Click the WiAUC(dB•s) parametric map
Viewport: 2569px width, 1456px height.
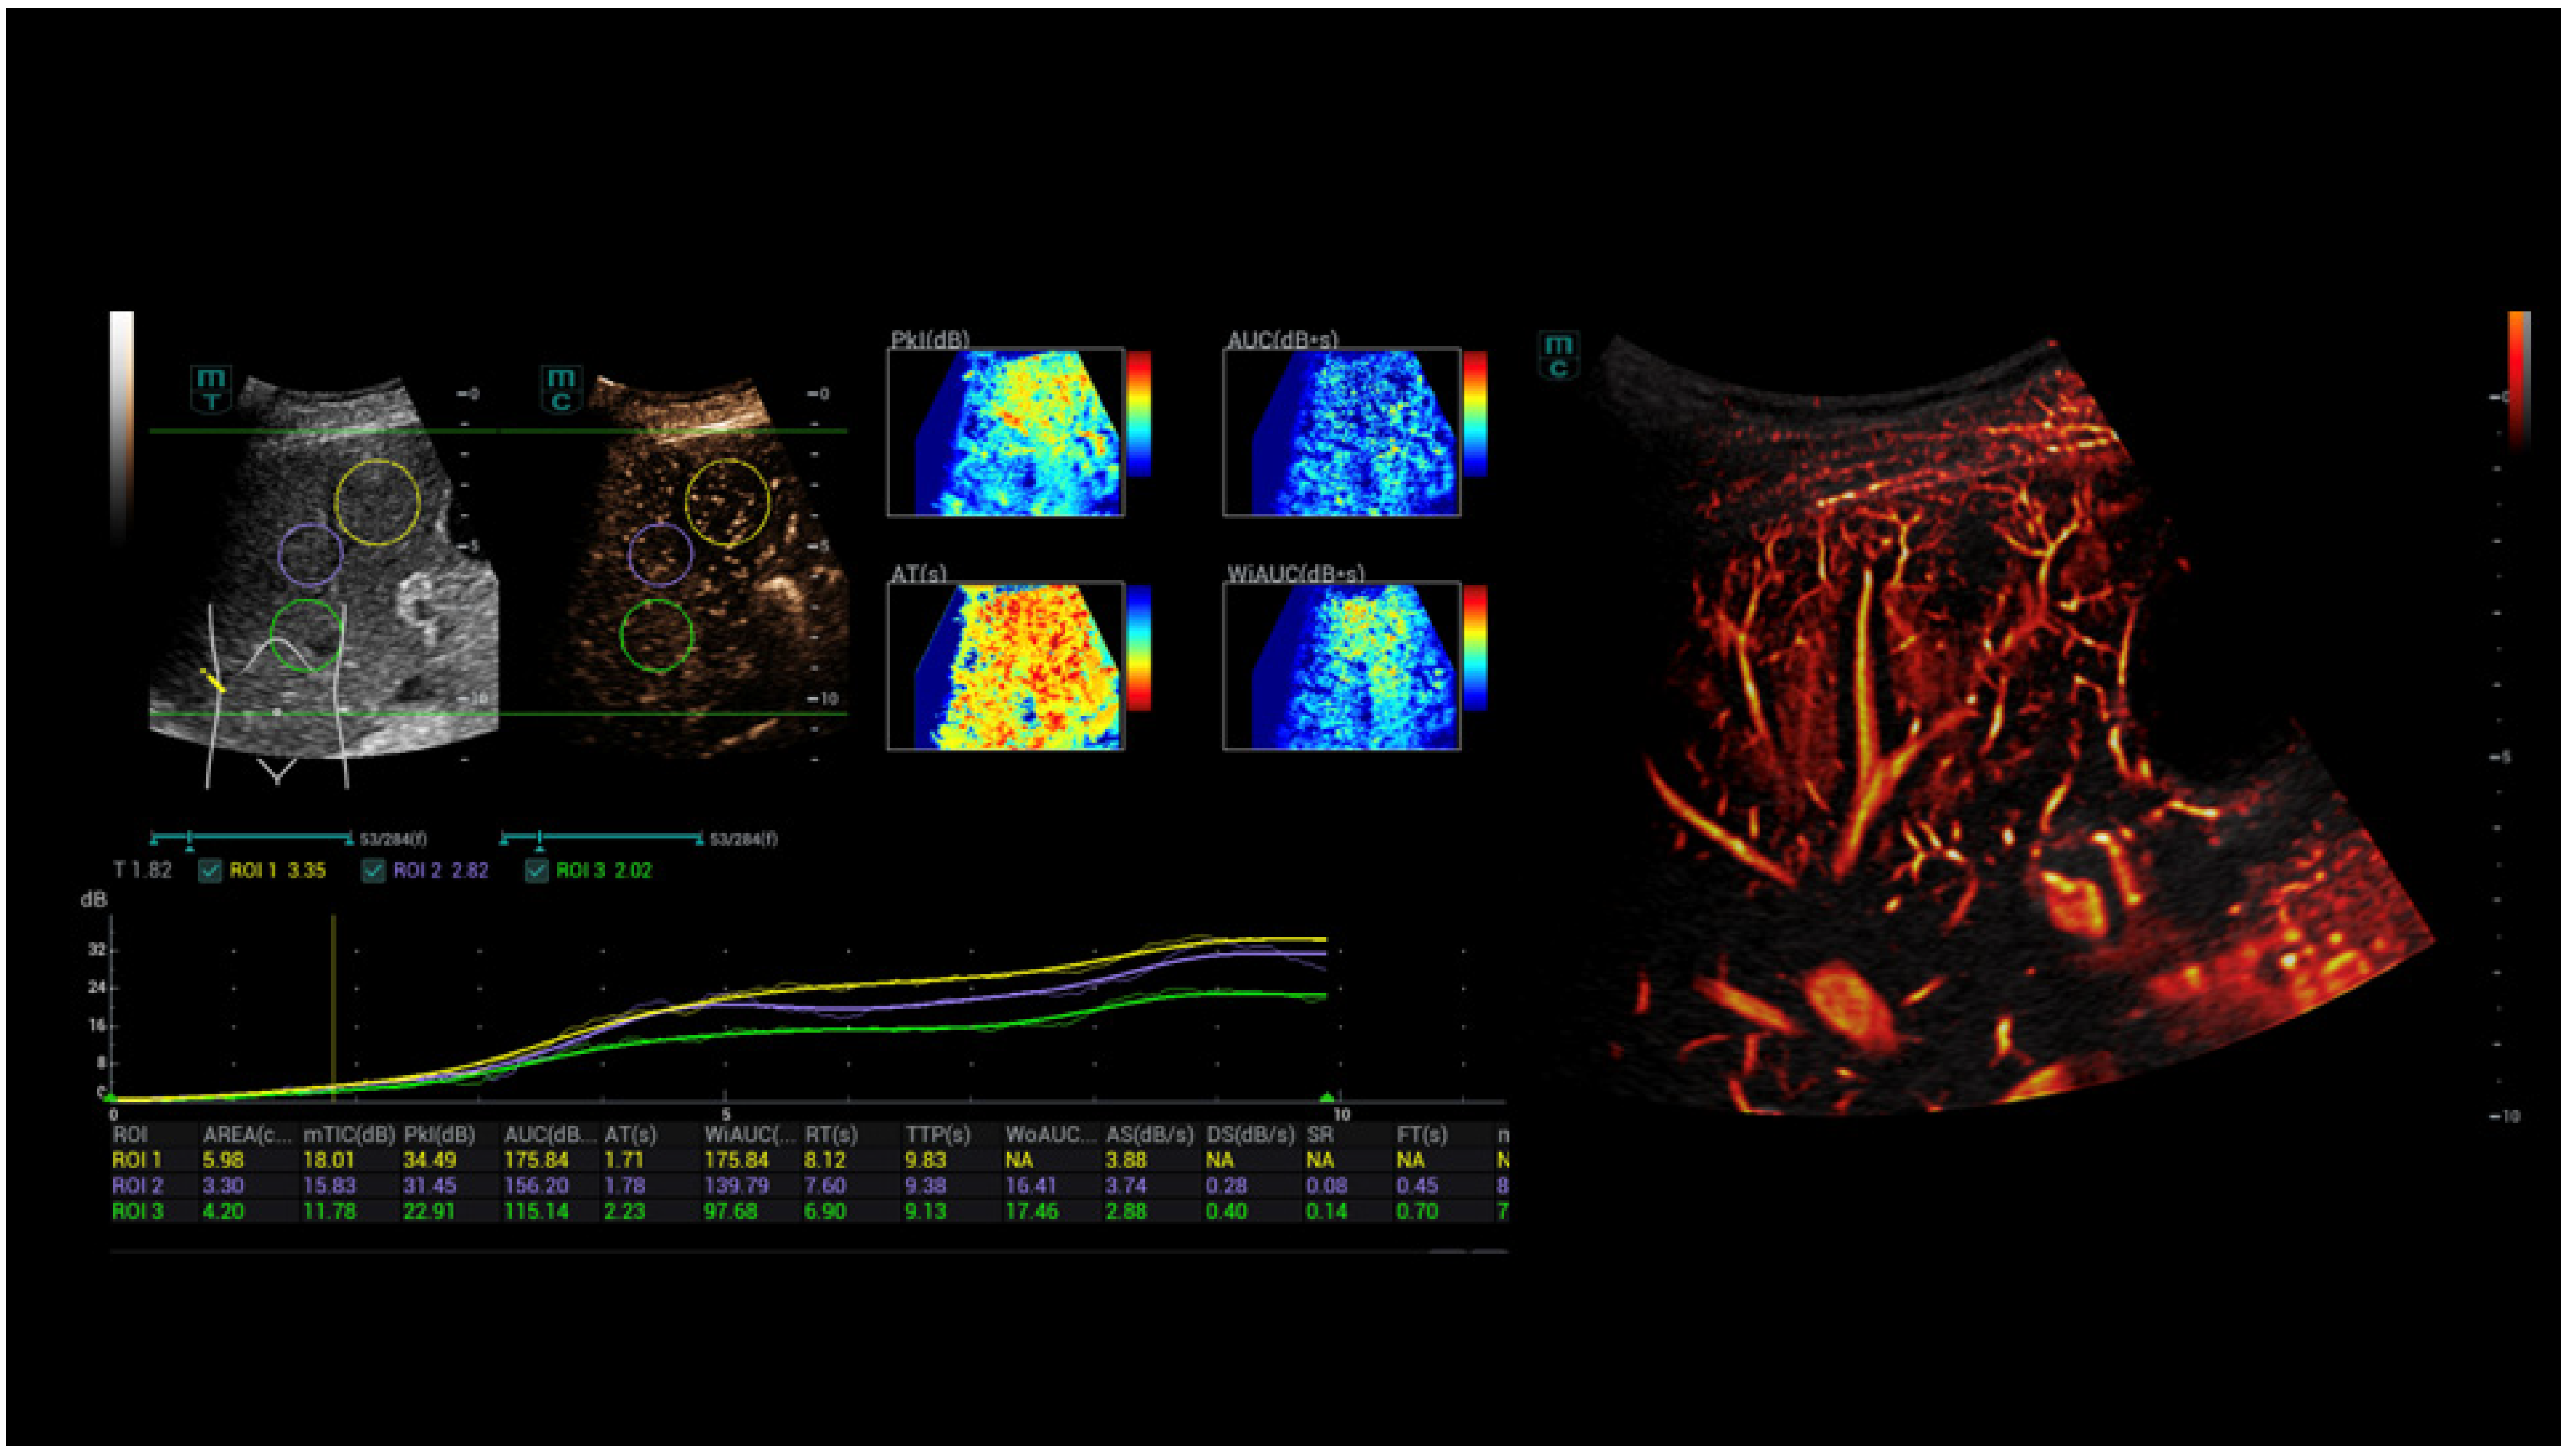point(1341,666)
